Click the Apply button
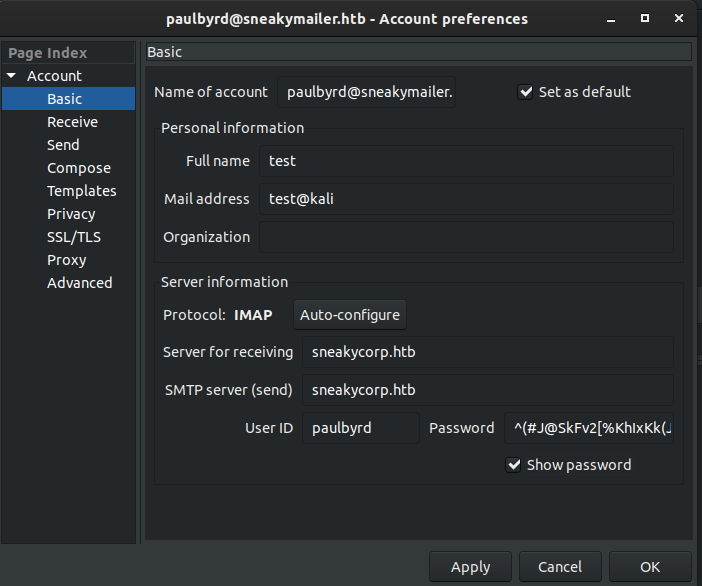Image resolution: width=702 pixels, height=586 pixels. (x=470, y=567)
